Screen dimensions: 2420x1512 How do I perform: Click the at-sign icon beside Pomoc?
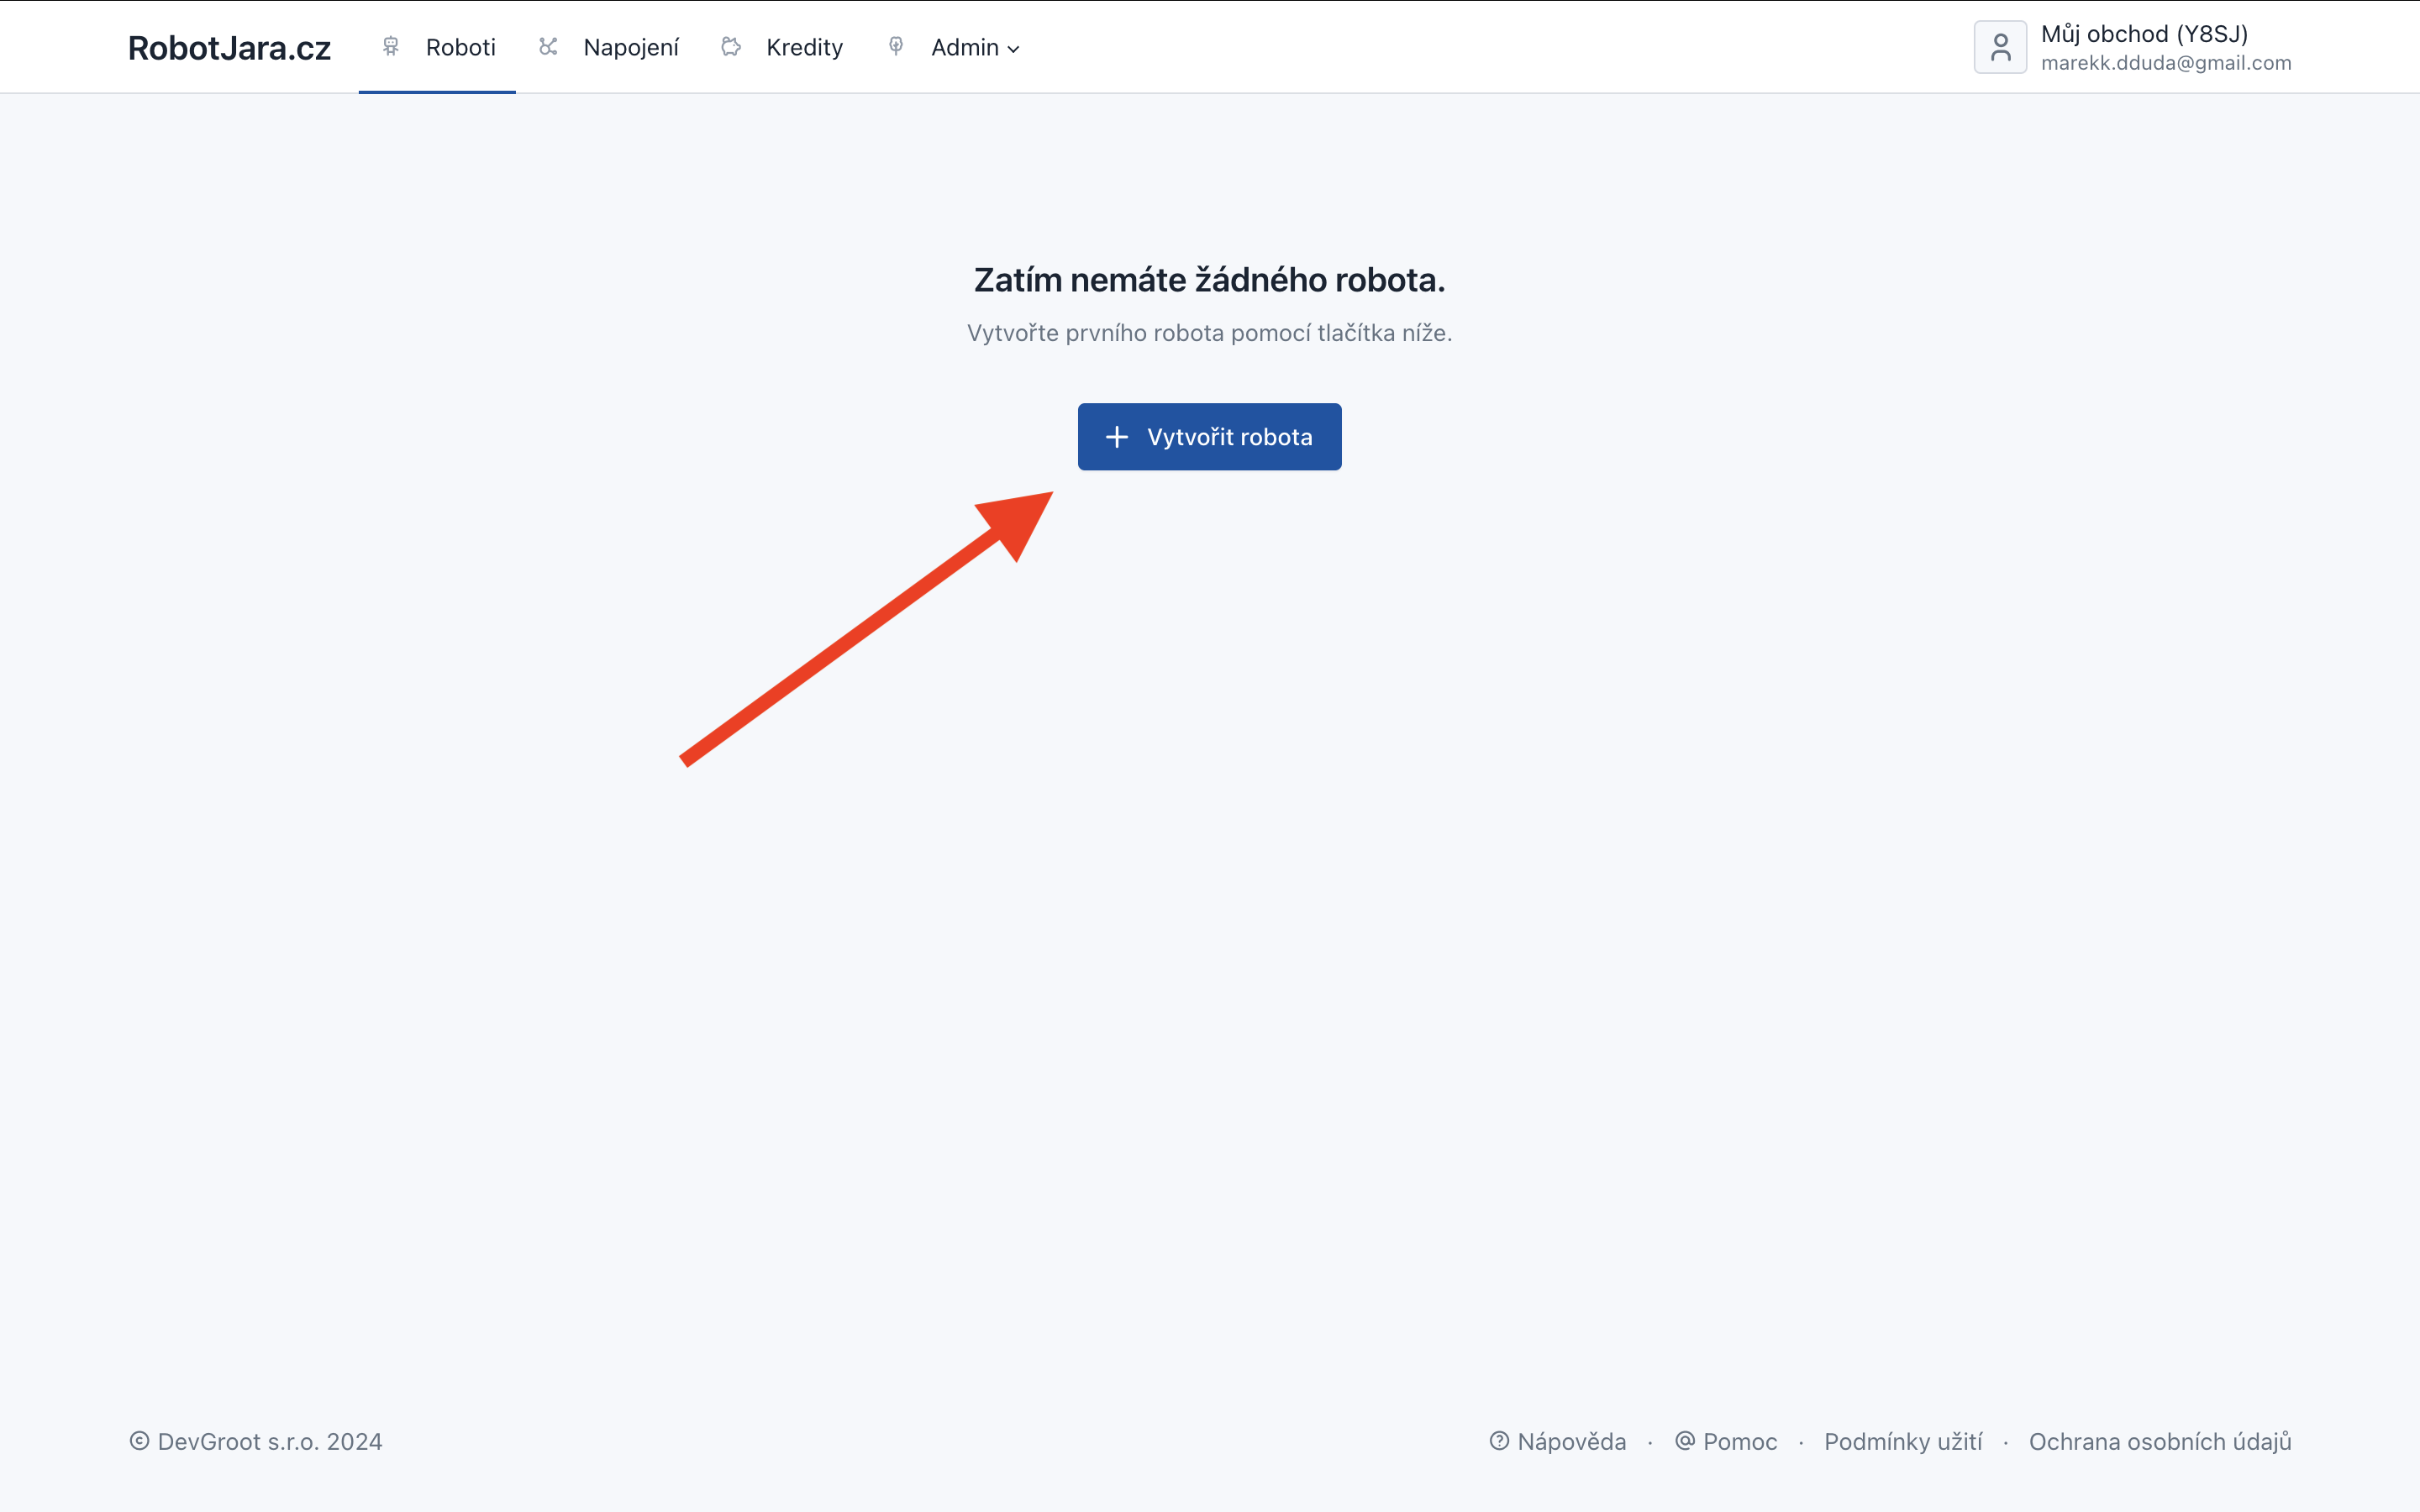pos(1685,1441)
